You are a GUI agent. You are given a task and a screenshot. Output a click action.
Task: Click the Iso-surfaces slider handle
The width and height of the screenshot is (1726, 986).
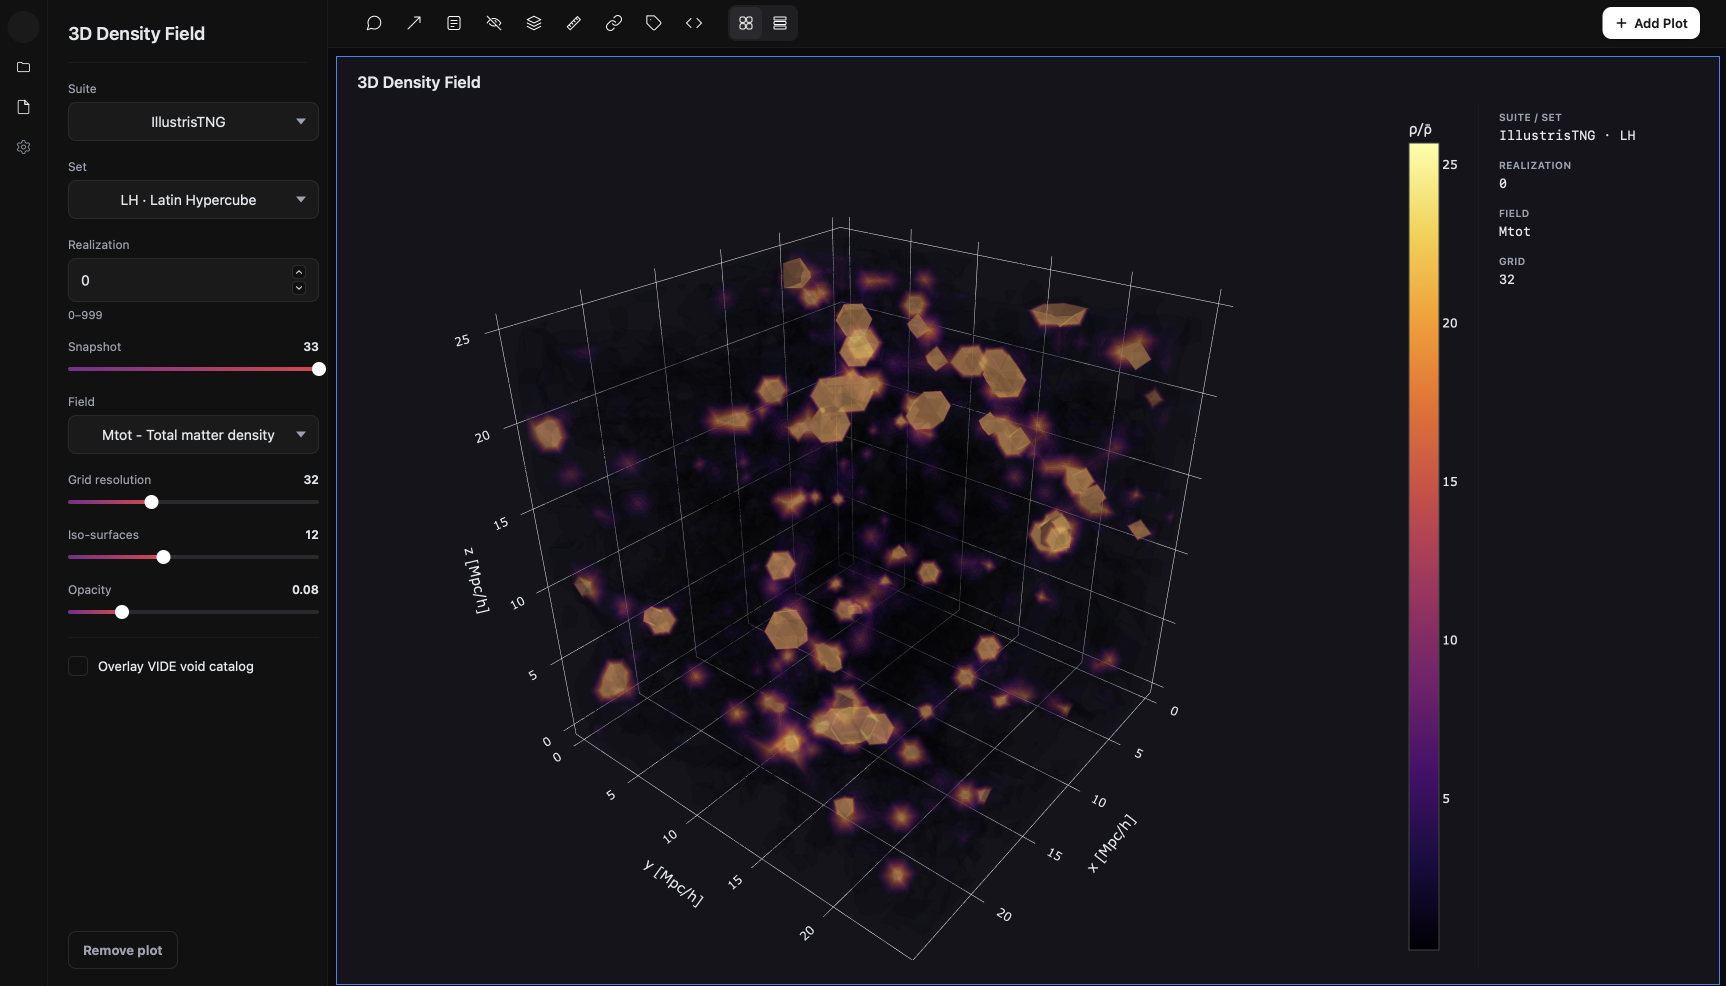164,557
